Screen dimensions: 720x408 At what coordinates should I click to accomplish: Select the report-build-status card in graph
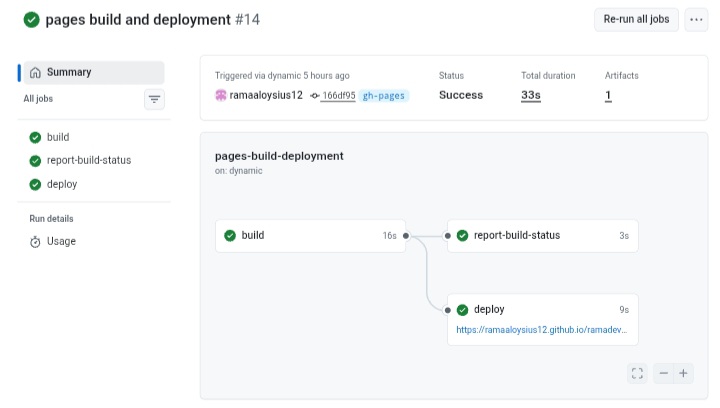pos(543,236)
